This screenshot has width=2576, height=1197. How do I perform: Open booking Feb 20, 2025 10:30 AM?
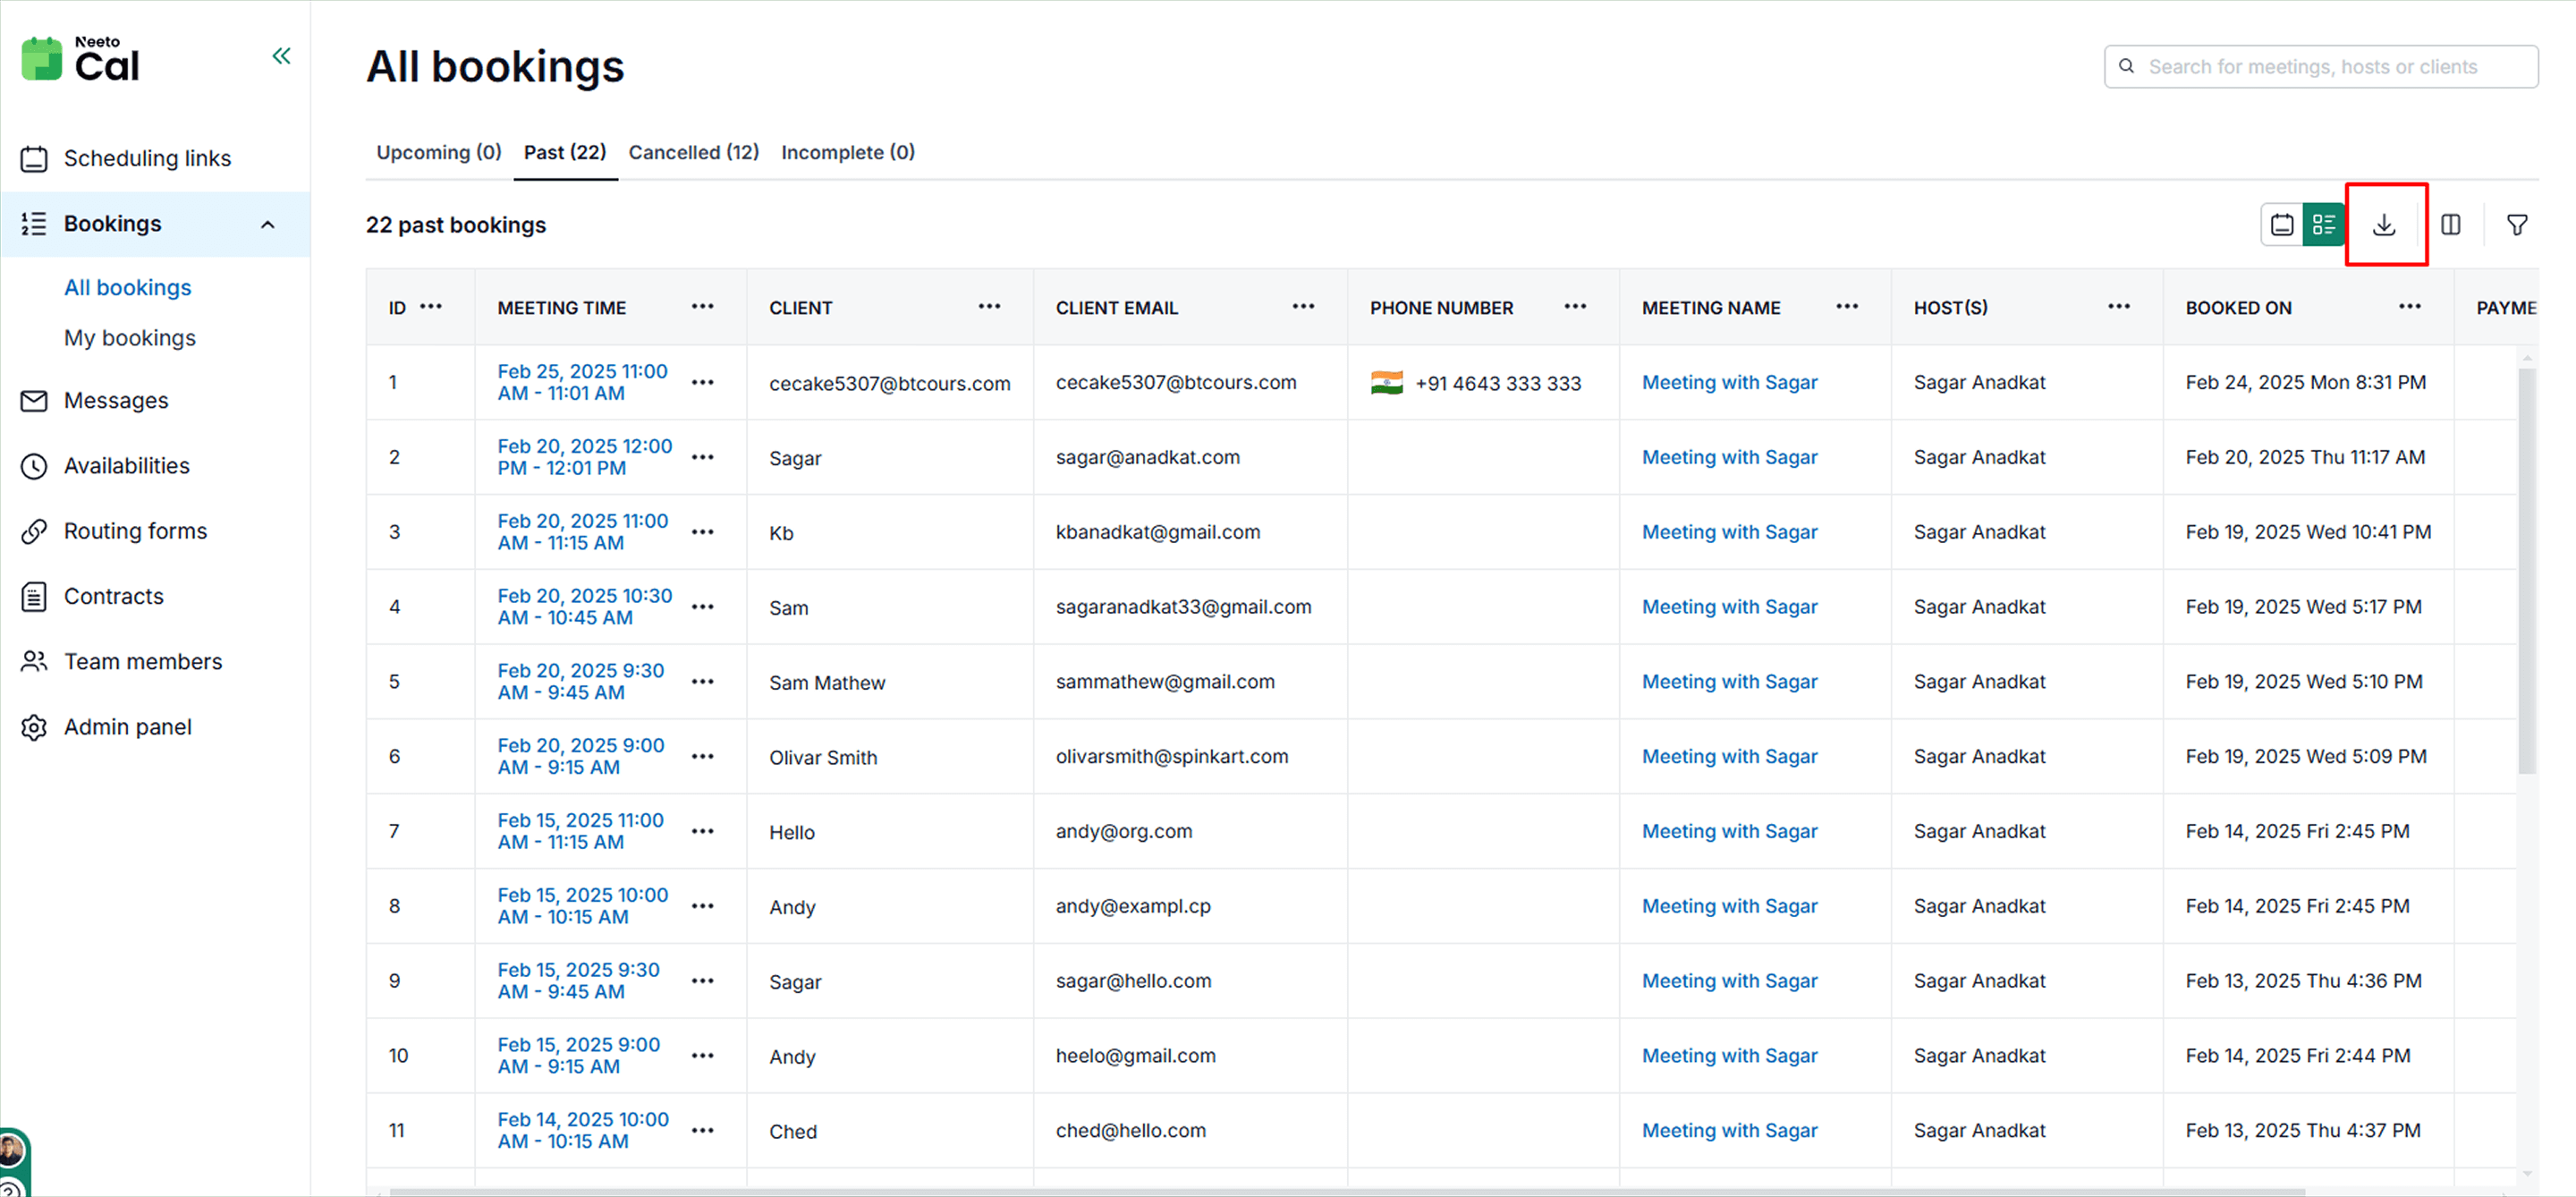585,607
